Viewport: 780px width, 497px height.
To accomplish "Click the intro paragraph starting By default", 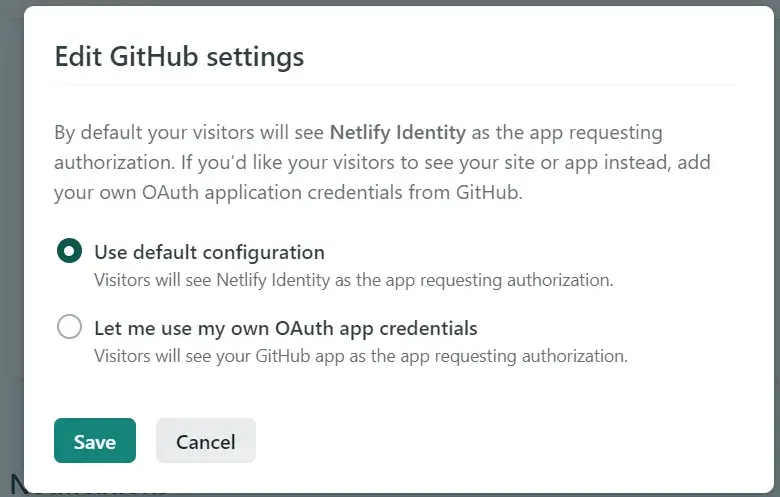I will [x=383, y=162].
